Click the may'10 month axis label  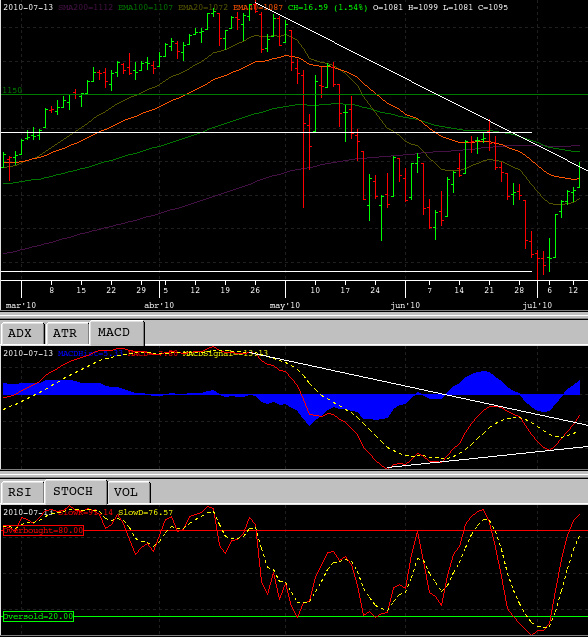point(285,305)
